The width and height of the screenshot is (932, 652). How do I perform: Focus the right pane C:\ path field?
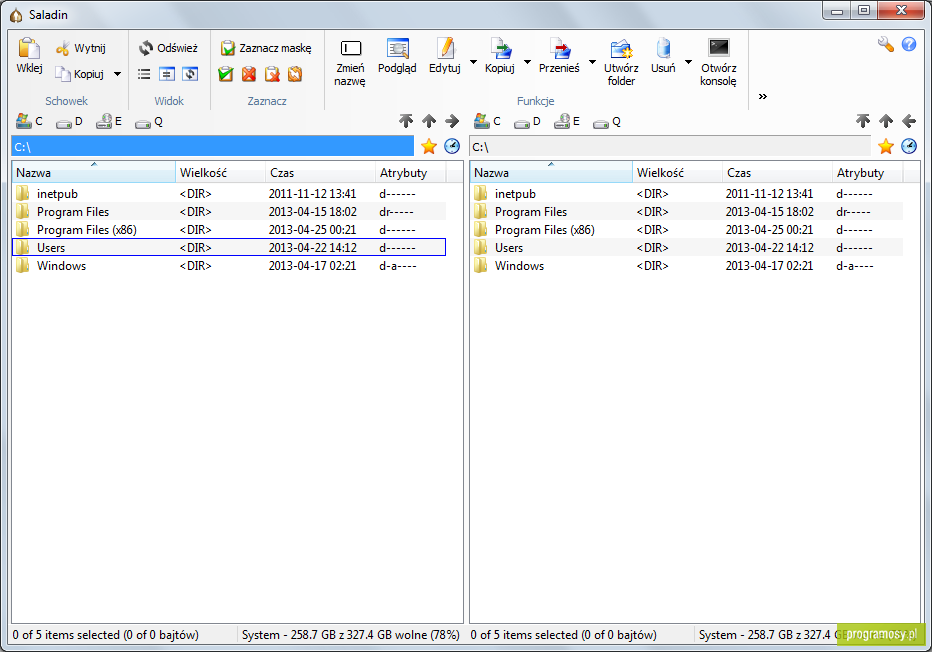point(670,147)
